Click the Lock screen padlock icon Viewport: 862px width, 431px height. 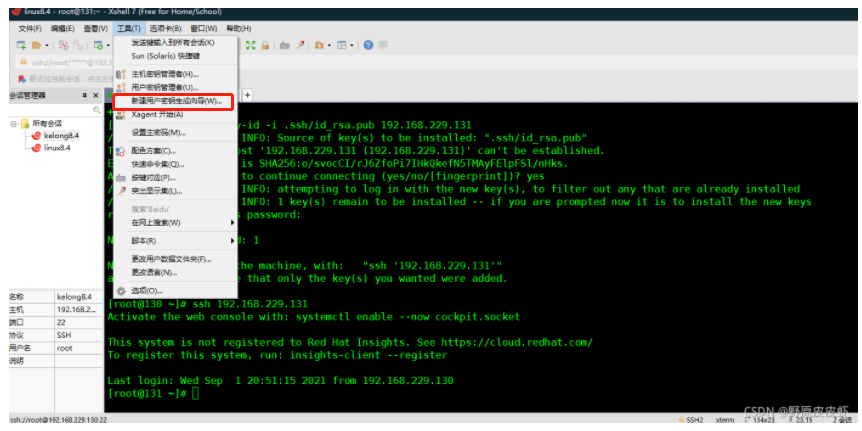click(x=265, y=45)
